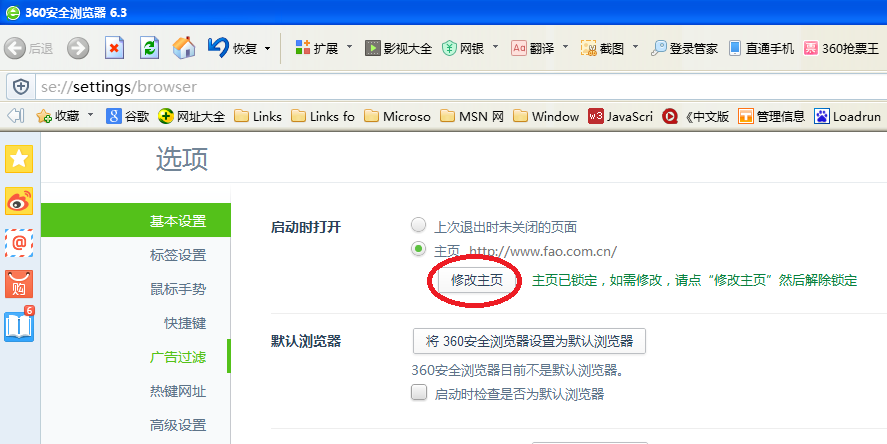The height and width of the screenshot is (444, 887).
Task: Expand the 扩展 dropdown arrow
Action: pos(349,48)
